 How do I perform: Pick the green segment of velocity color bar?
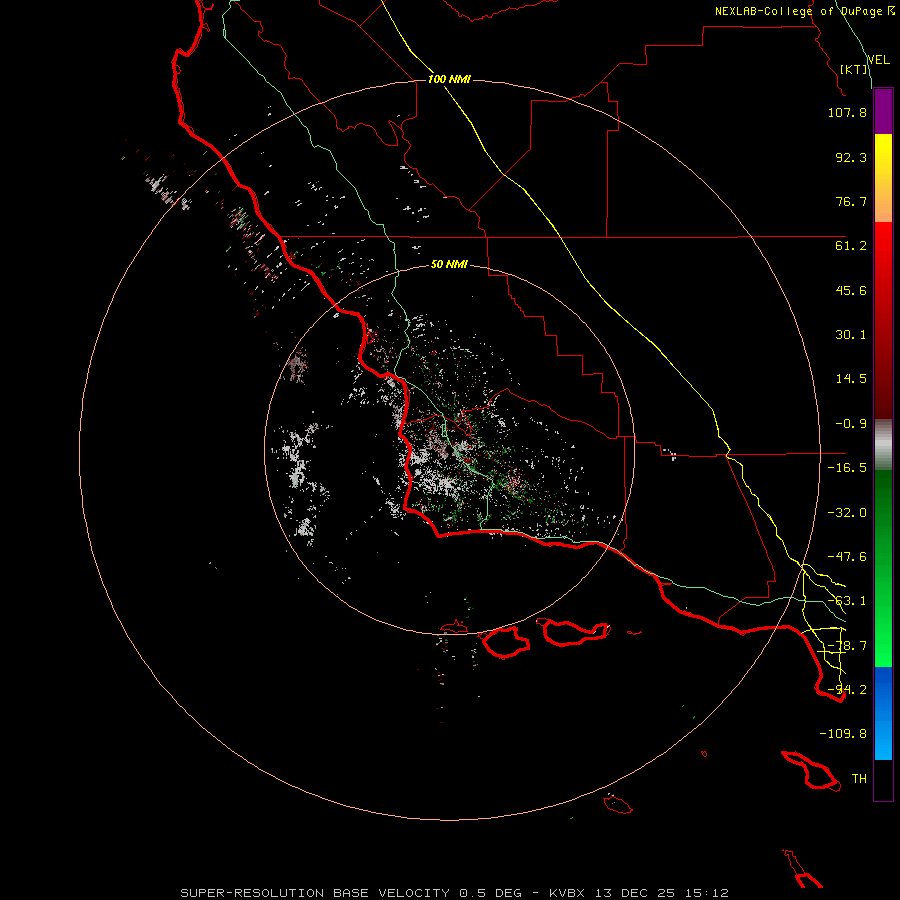click(883, 568)
